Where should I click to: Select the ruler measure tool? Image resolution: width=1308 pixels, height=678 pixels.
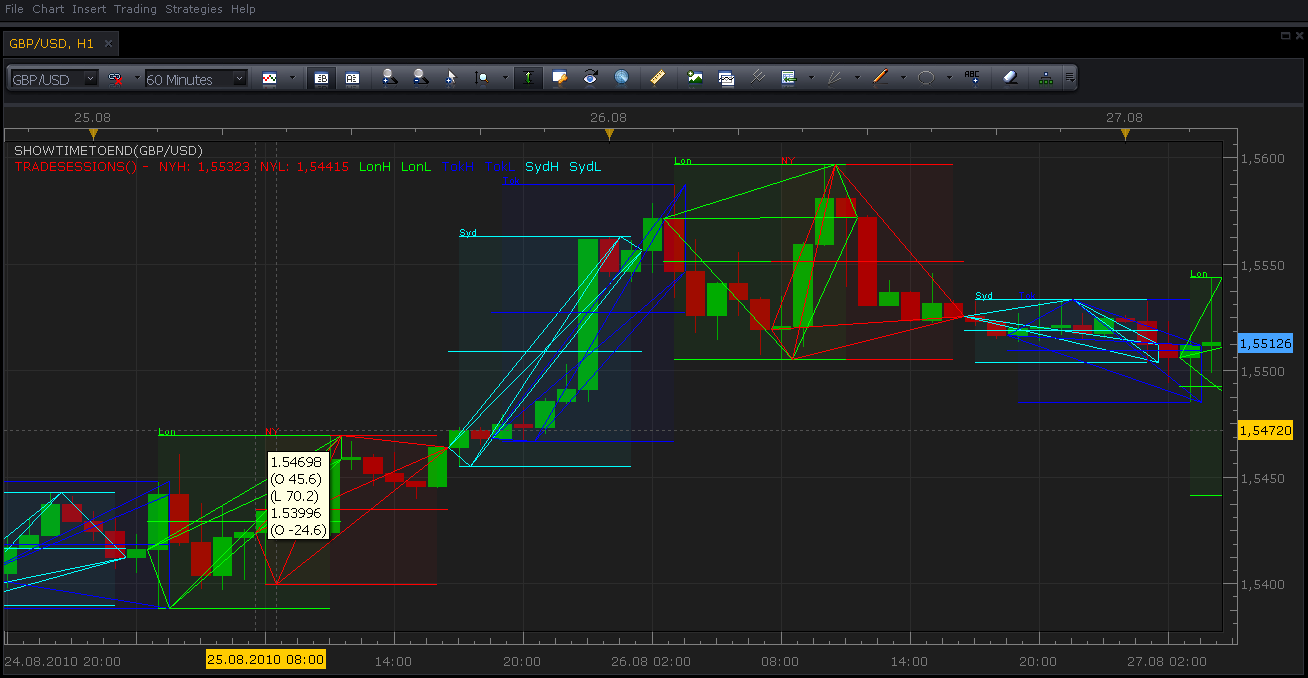tap(657, 78)
